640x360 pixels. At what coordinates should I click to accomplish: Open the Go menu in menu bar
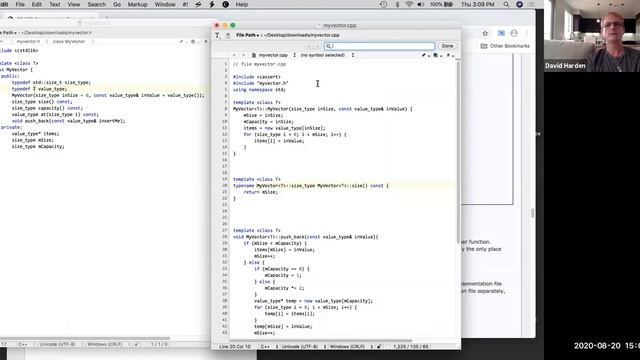[x=117, y=4]
